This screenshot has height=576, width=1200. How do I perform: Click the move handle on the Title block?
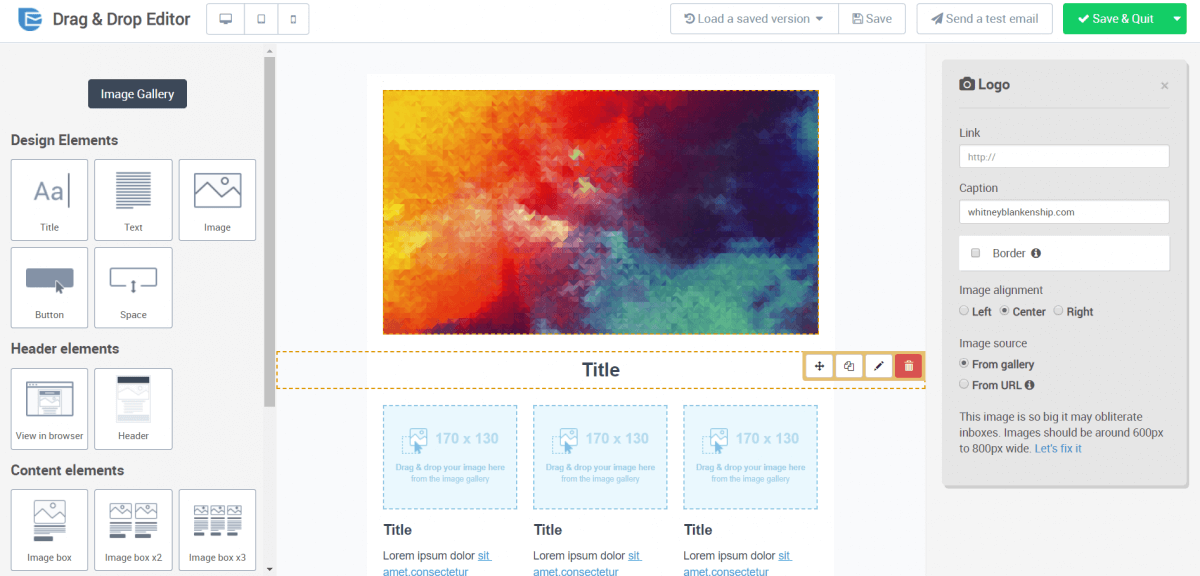pos(819,366)
